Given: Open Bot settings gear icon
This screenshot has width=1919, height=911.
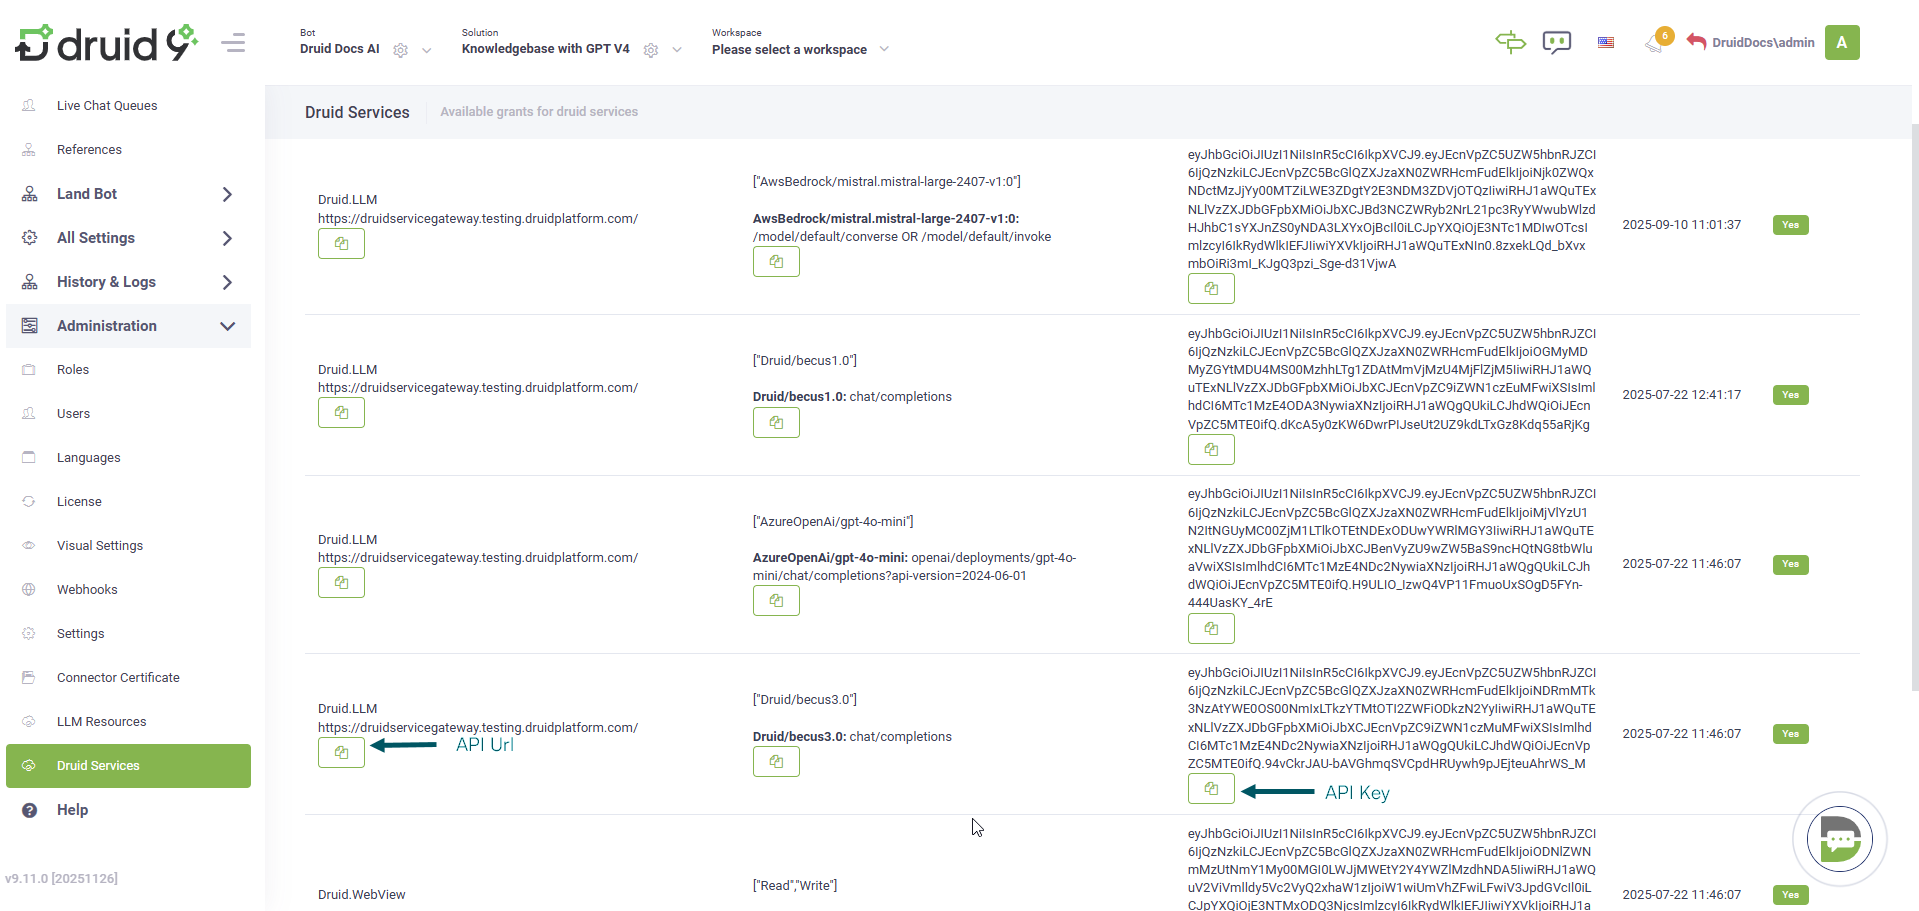Looking at the screenshot, I should tap(401, 50).
